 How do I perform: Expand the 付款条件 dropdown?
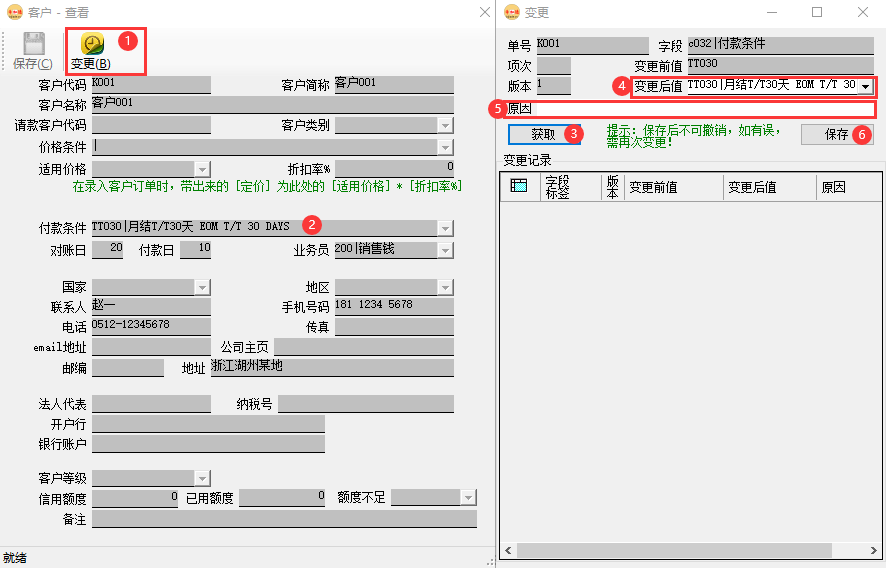pyautogui.click(x=445, y=228)
